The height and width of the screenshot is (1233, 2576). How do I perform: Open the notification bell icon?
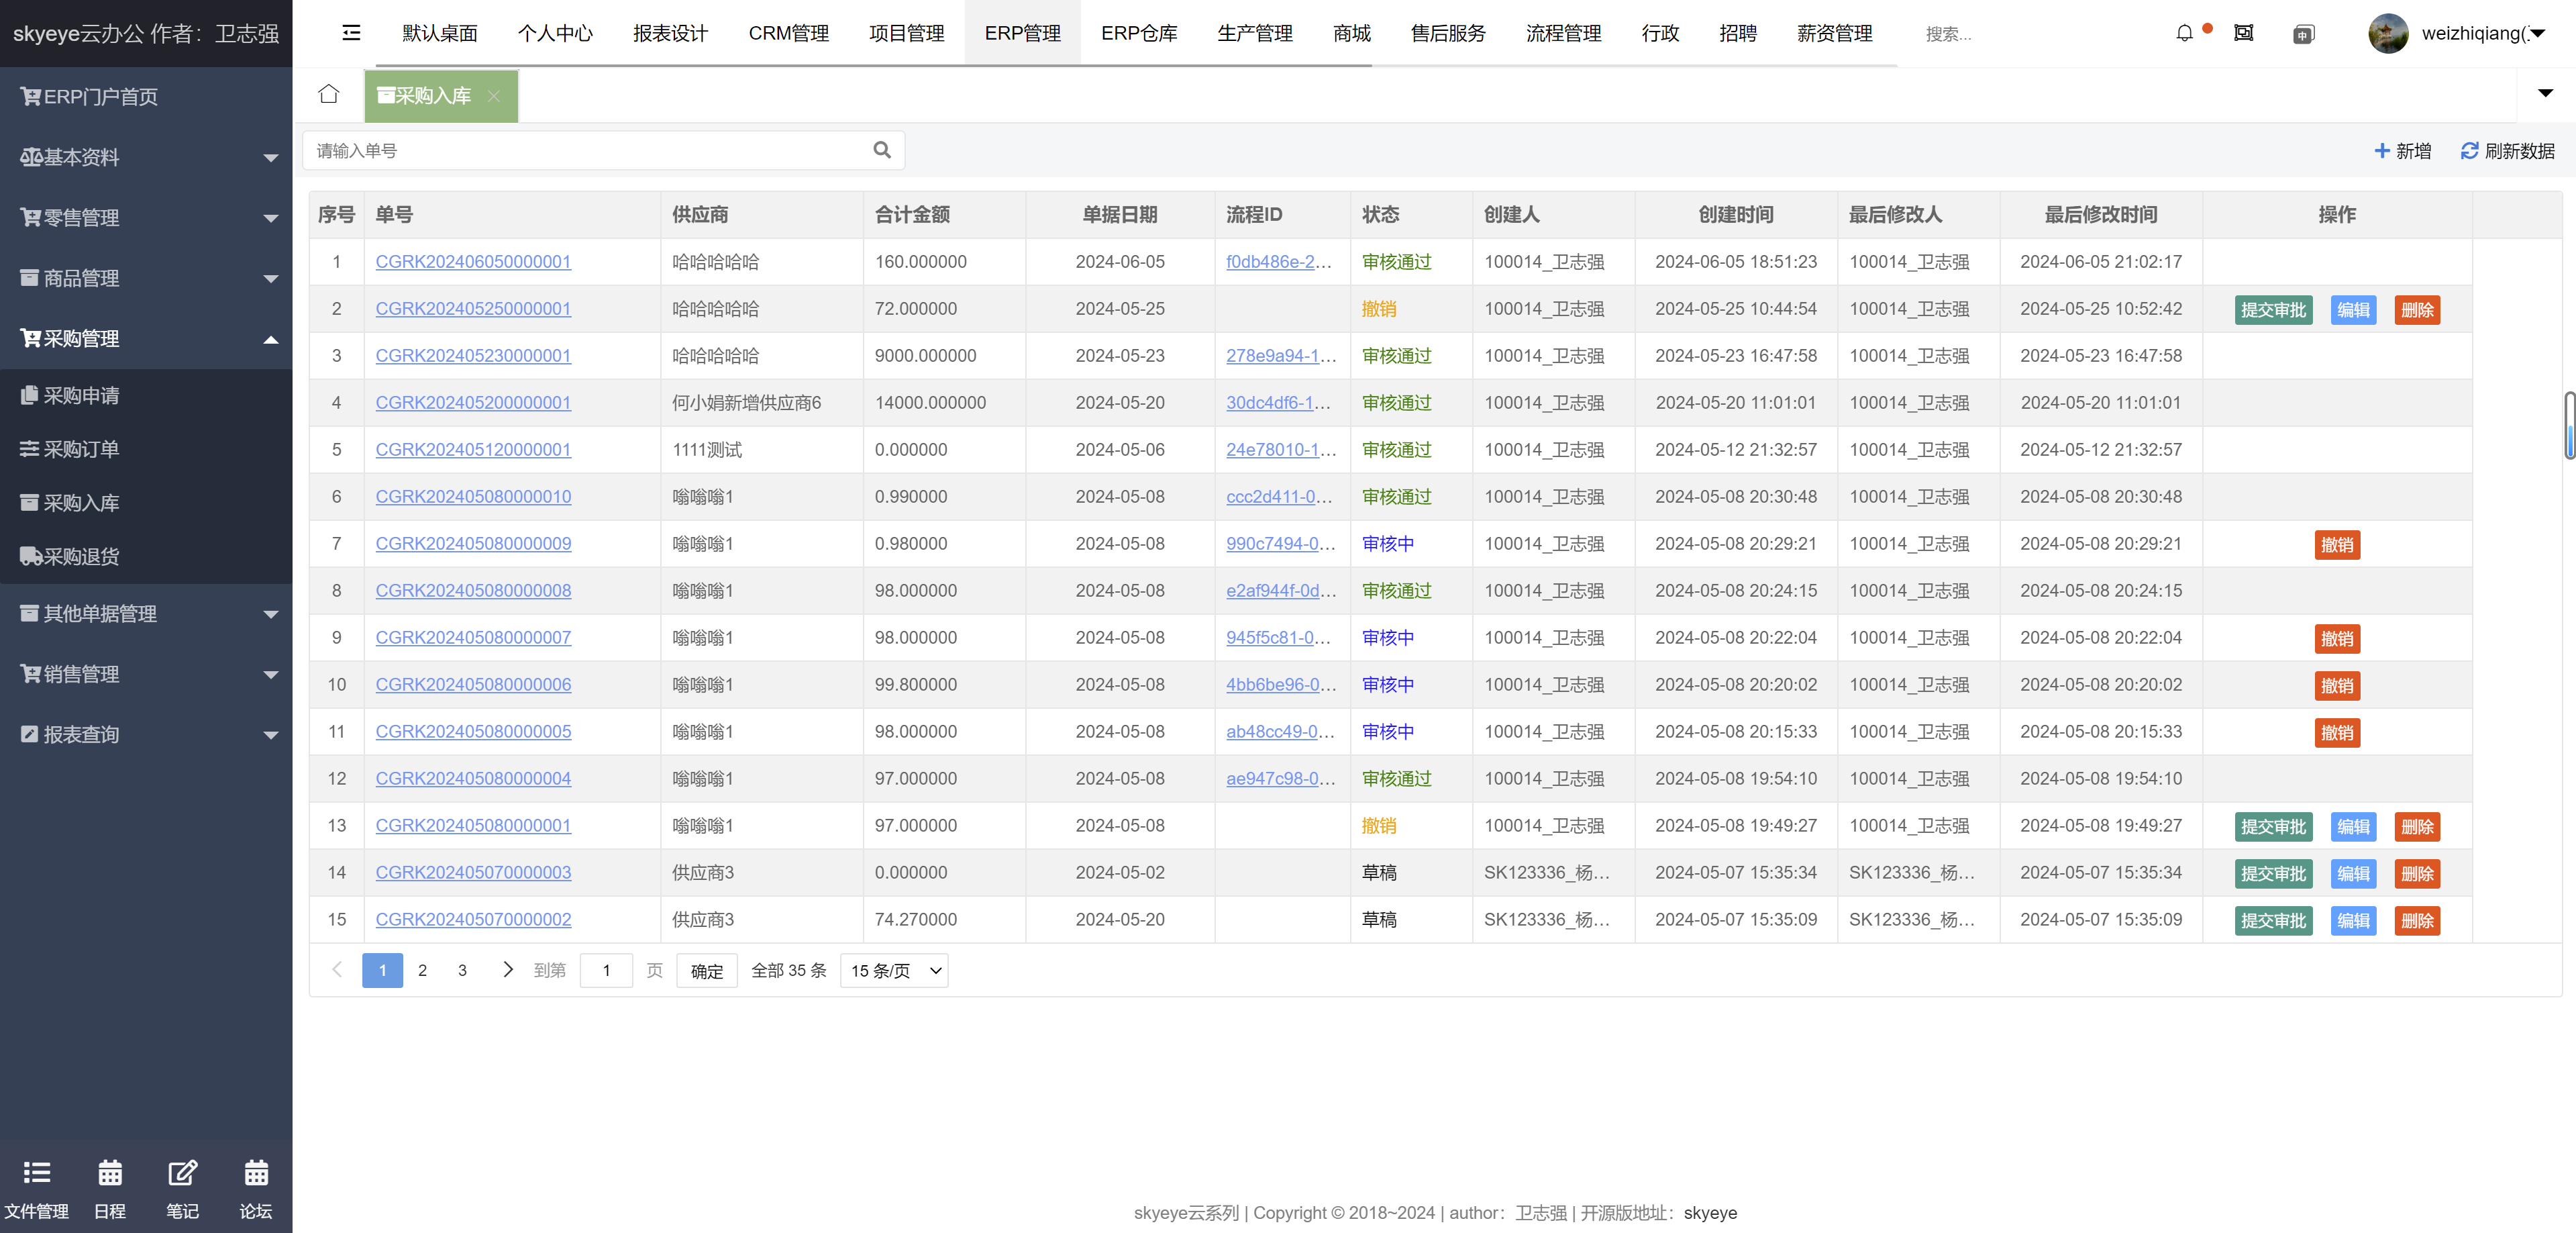click(x=2184, y=33)
